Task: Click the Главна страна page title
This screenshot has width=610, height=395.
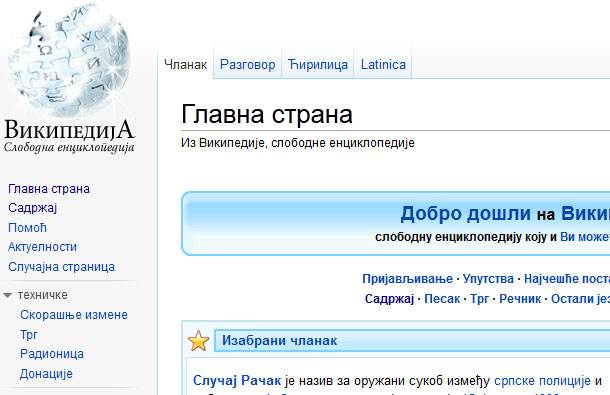Action: coord(267,114)
